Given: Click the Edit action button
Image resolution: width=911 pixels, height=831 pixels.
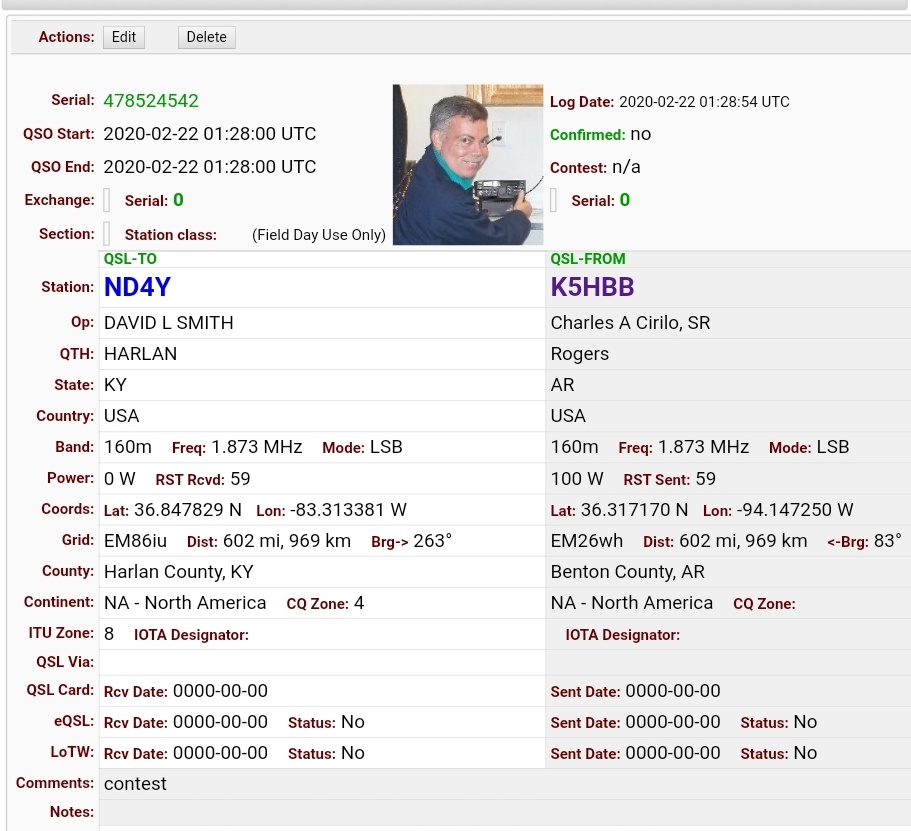Looking at the screenshot, I should [123, 37].
